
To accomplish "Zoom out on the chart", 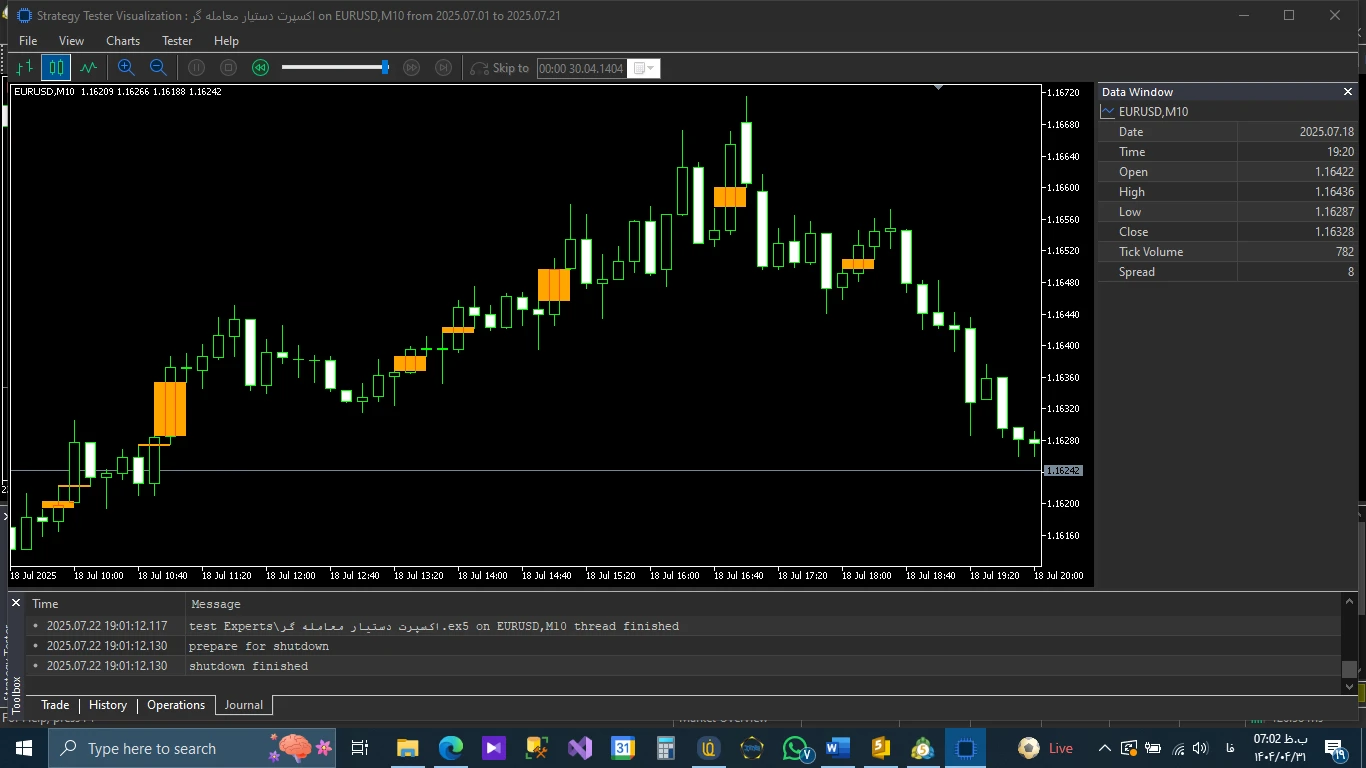I will [x=158, y=68].
